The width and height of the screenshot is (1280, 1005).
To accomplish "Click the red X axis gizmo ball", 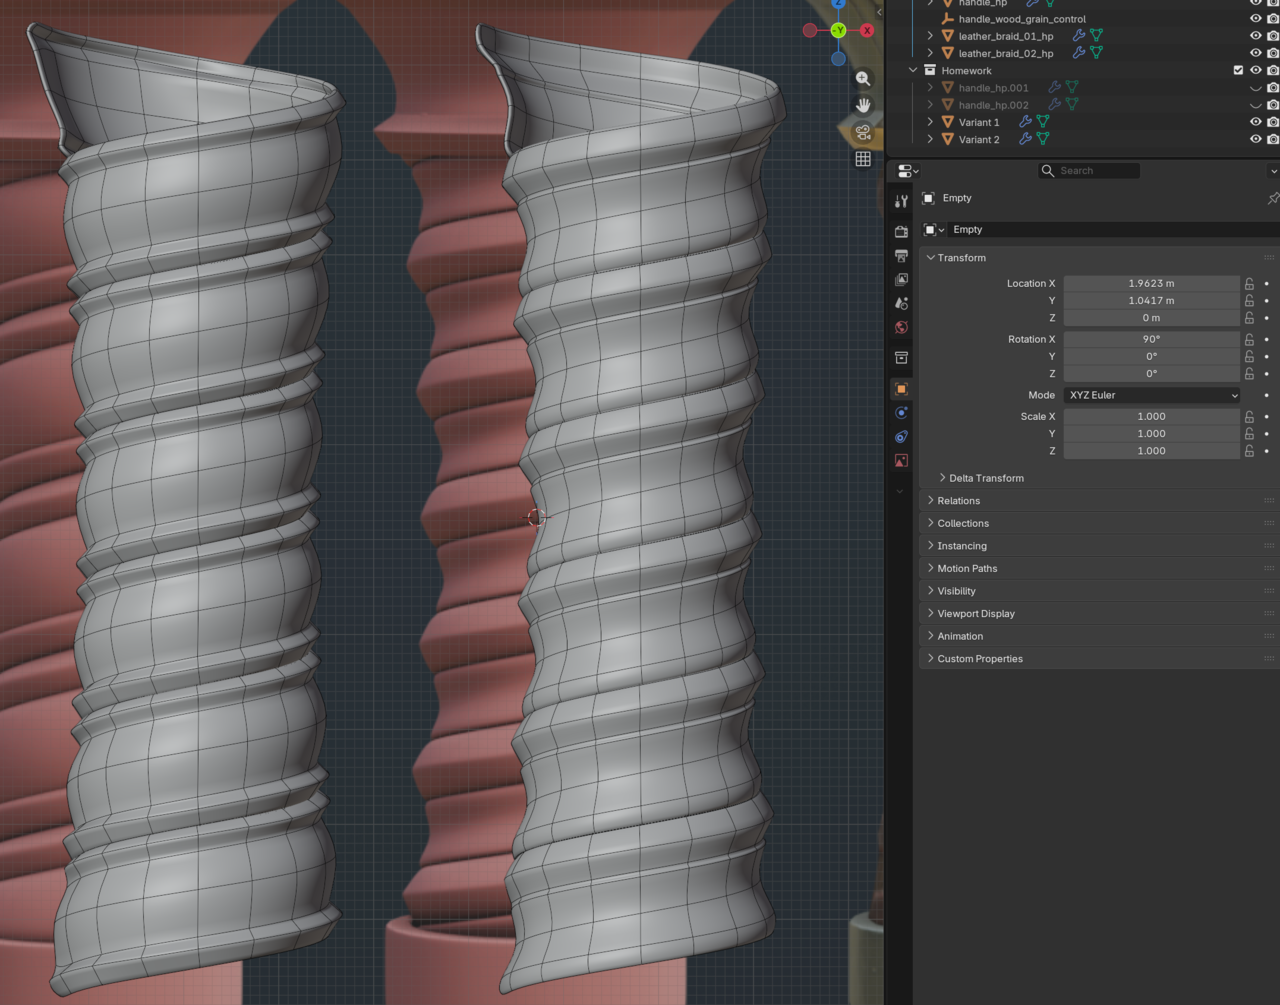I will [866, 31].
